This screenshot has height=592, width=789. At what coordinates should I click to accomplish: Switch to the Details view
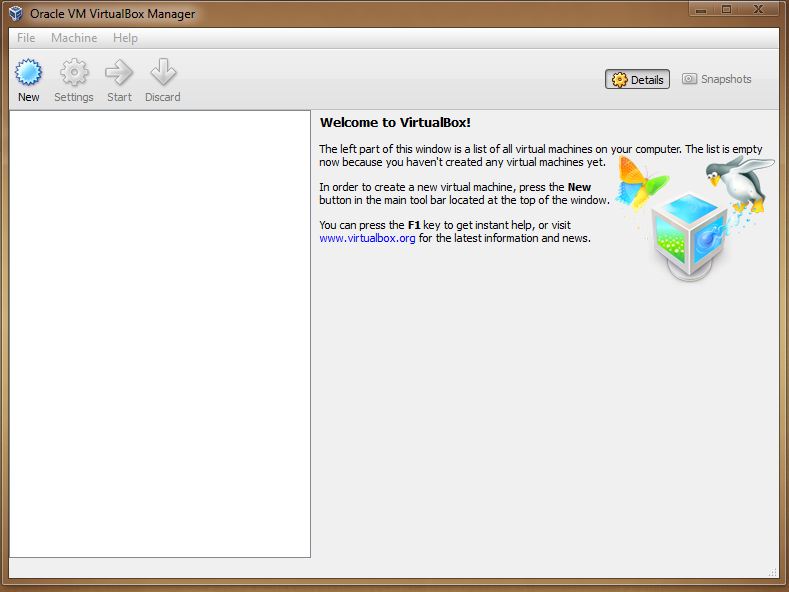coord(637,80)
